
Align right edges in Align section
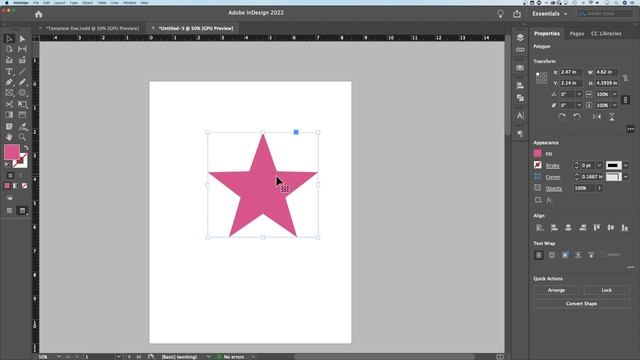(582, 228)
